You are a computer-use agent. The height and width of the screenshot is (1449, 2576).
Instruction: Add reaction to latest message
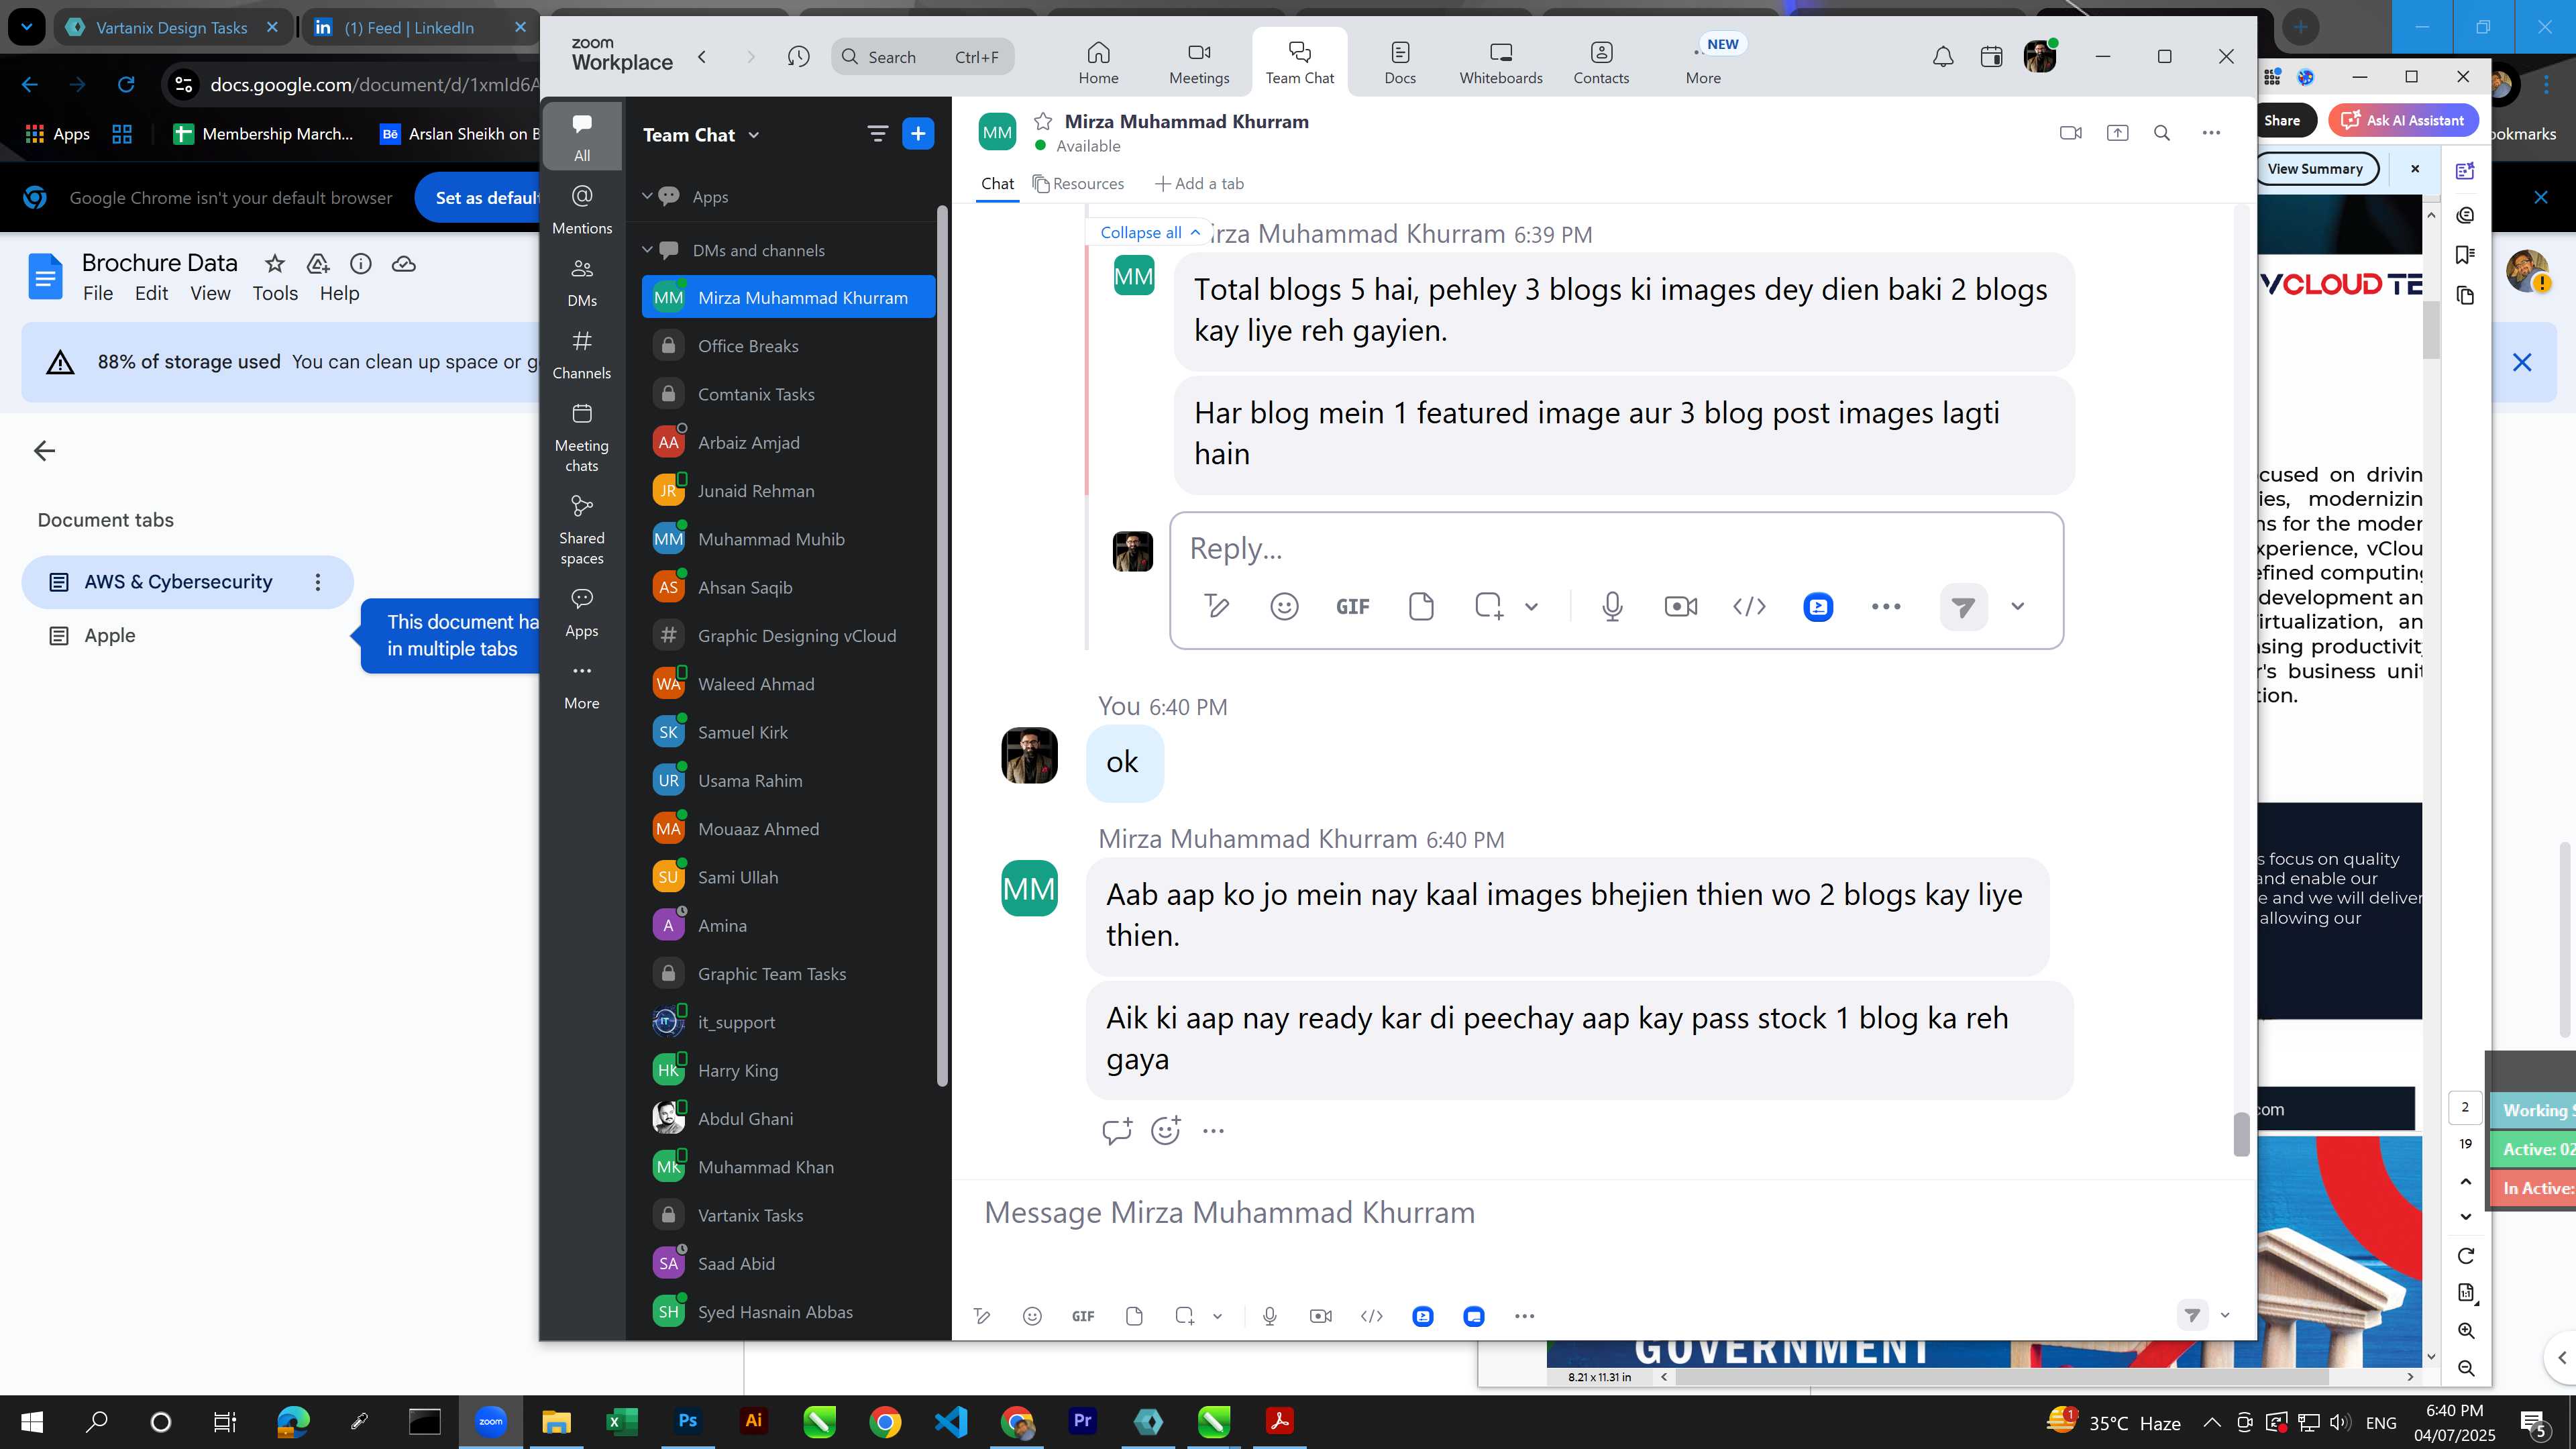[1165, 1131]
